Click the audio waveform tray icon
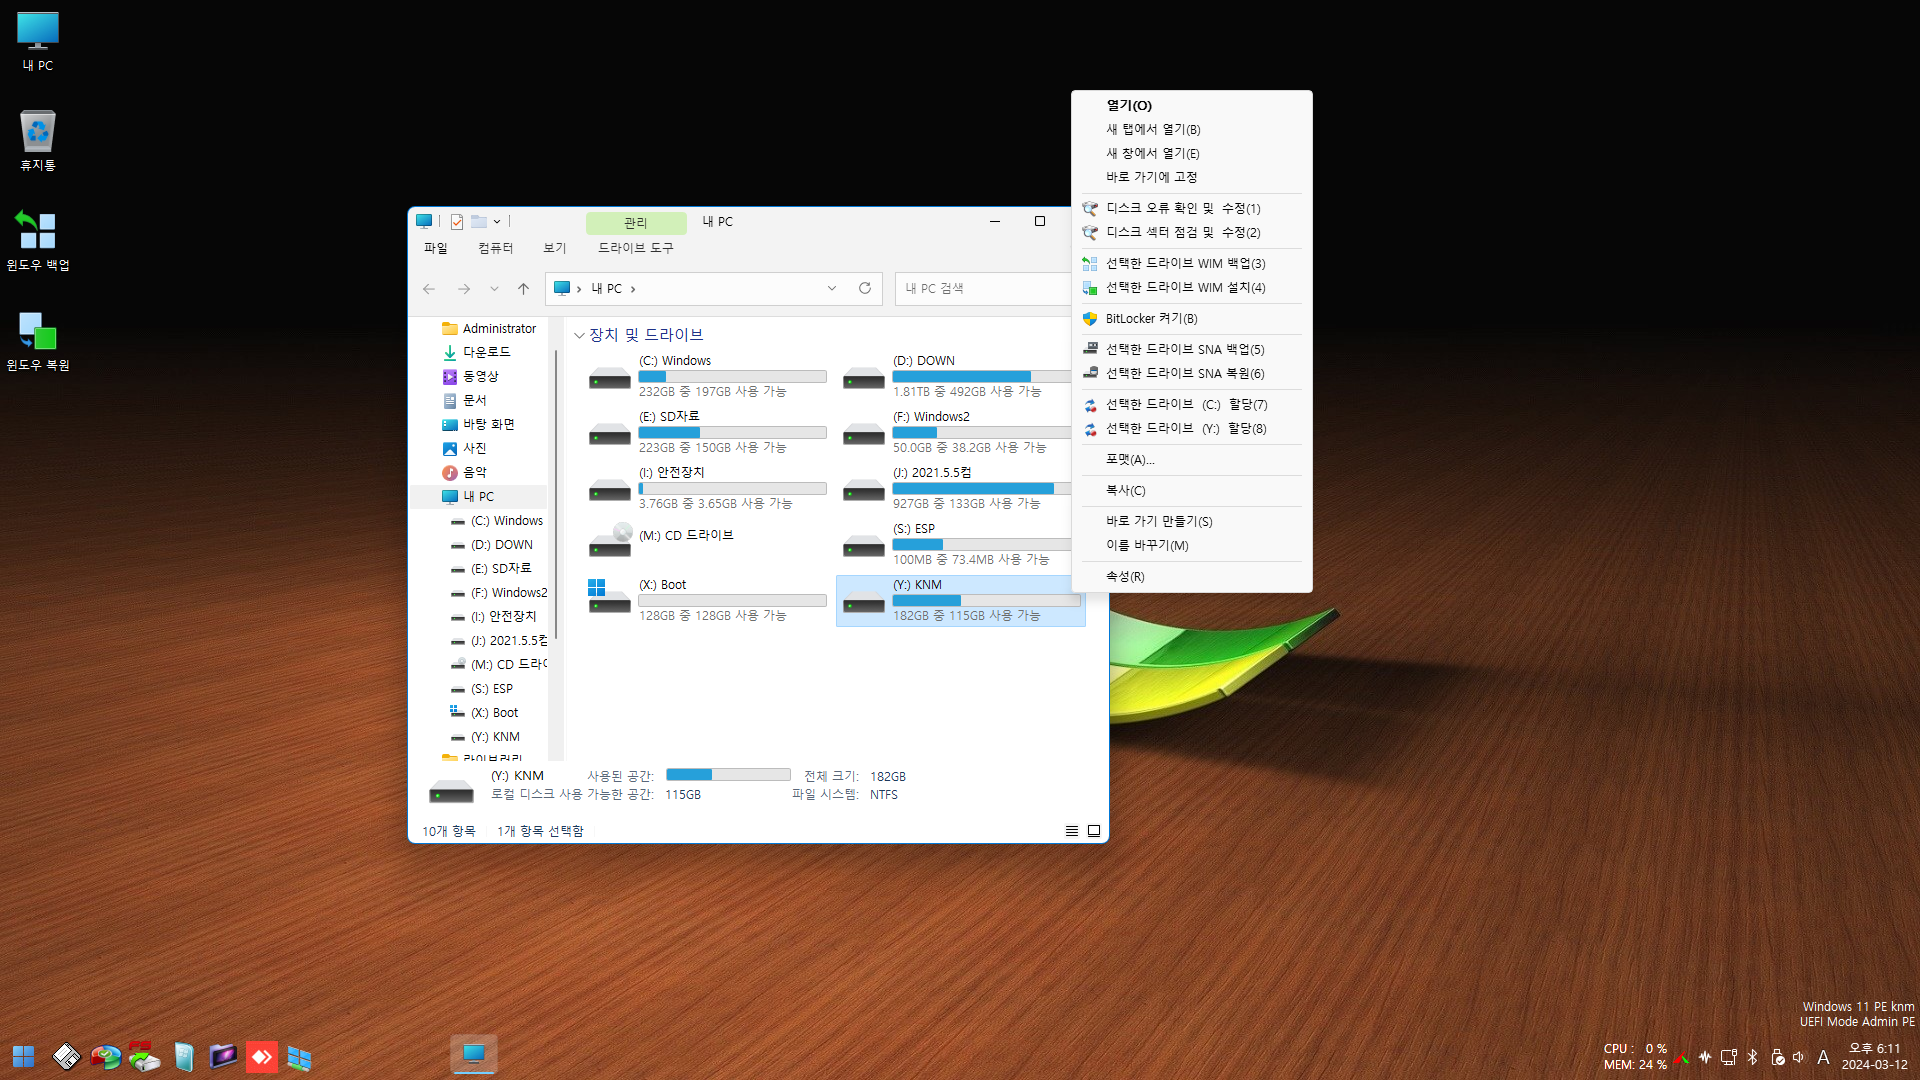 coord(1705,1057)
